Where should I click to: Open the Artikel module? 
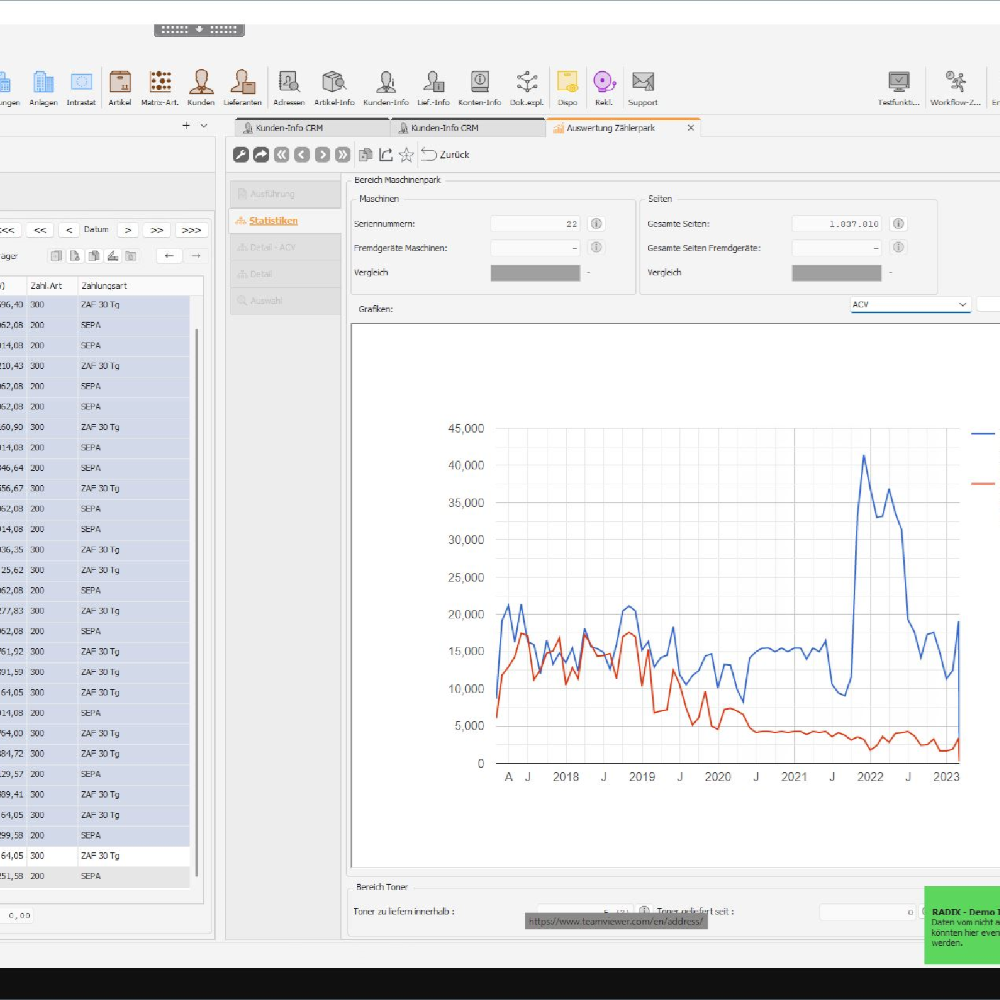(120, 87)
